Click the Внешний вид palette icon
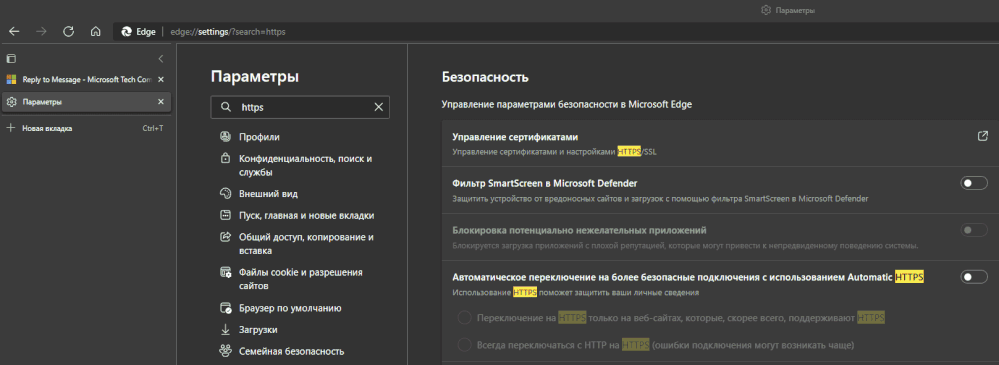This screenshot has height=365, width=999. [x=225, y=194]
